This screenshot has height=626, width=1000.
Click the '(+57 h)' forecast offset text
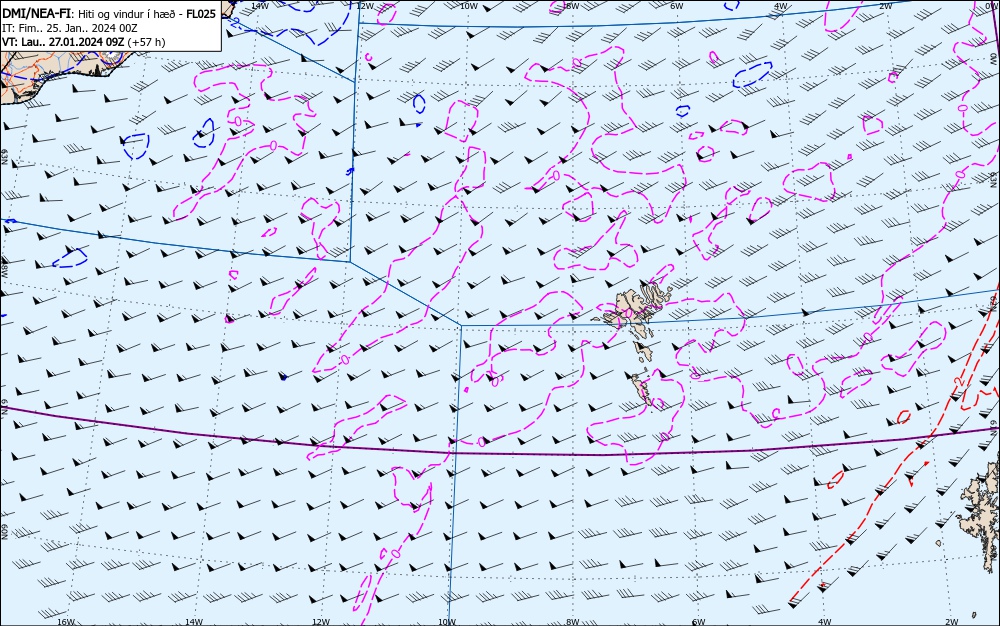click(x=146, y=42)
